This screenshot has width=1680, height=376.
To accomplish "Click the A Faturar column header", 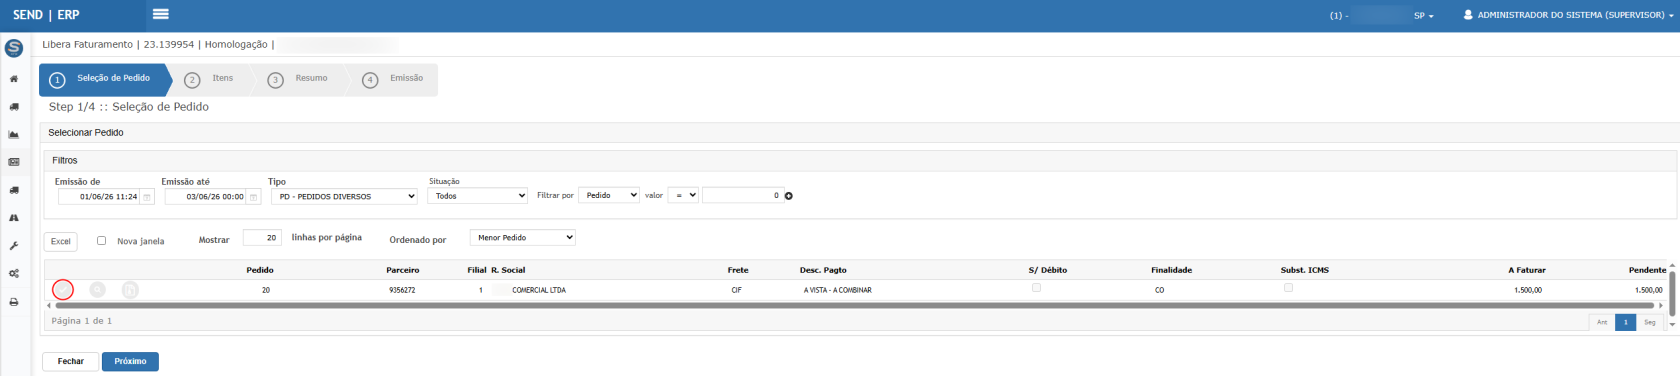I will [1527, 270].
